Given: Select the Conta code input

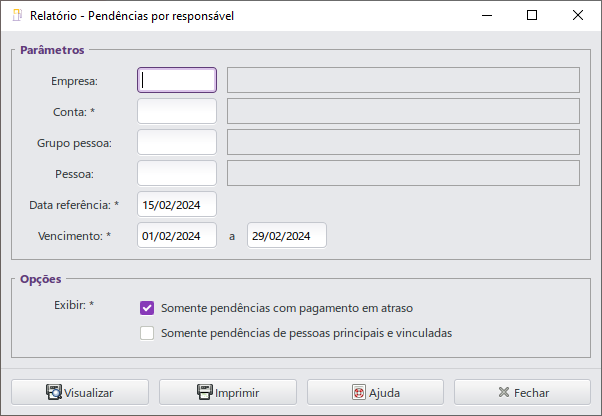Looking at the screenshot, I should 177,111.
